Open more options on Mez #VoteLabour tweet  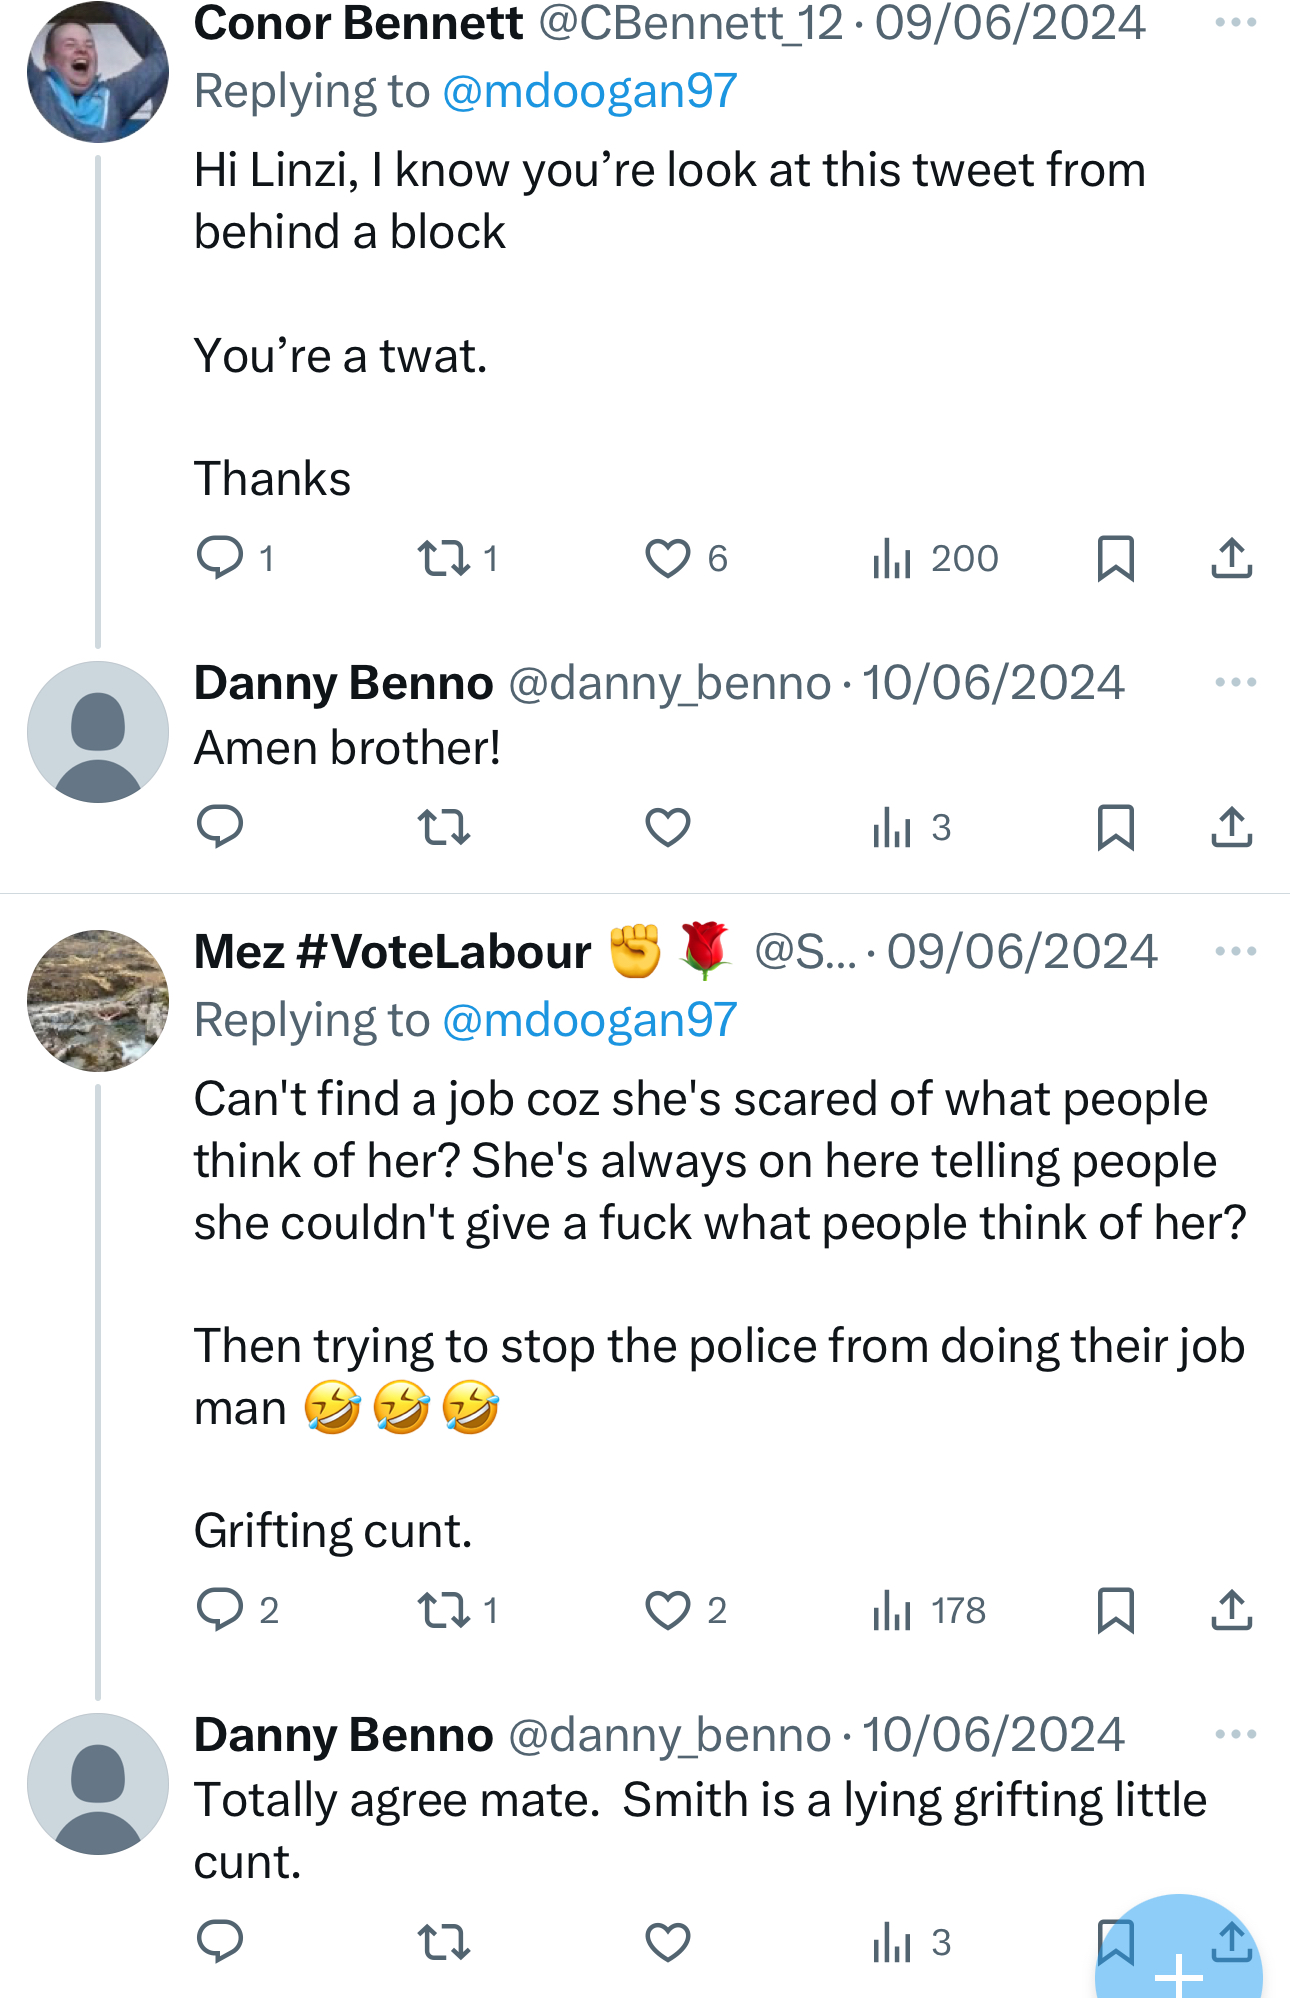pyautogui.click(x=1235, y=951)
